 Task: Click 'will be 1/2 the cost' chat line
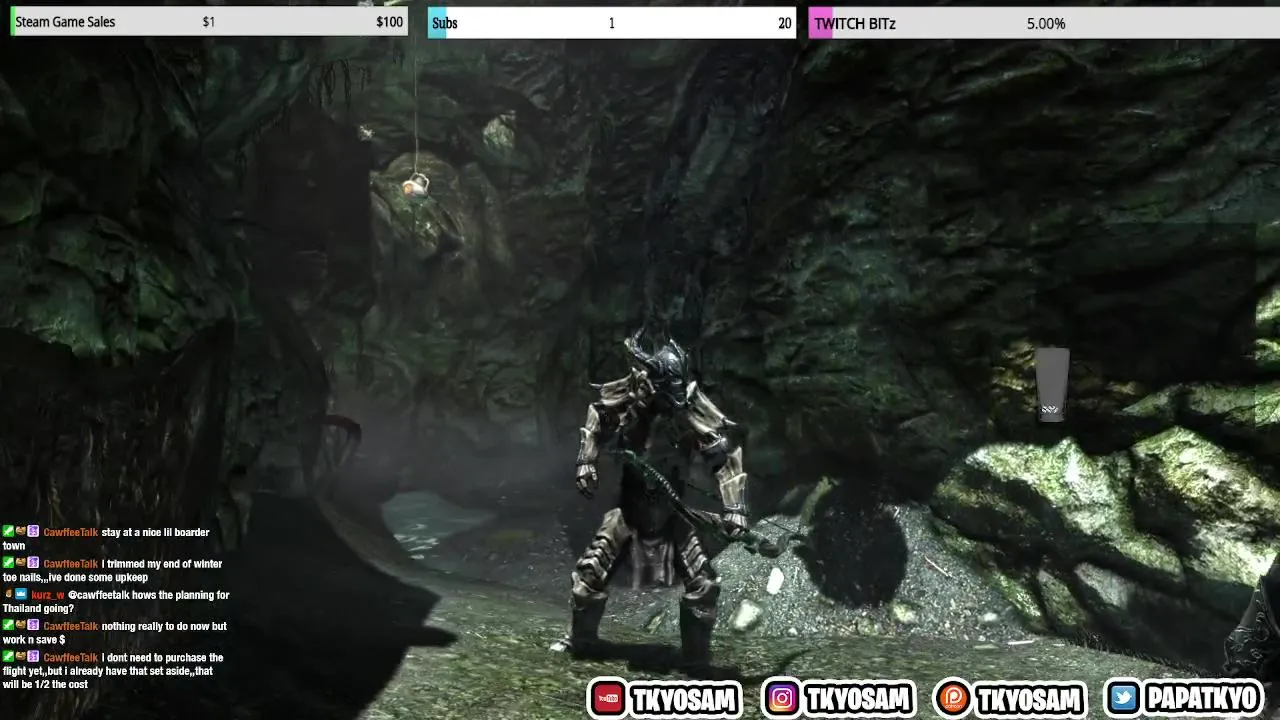45,684
